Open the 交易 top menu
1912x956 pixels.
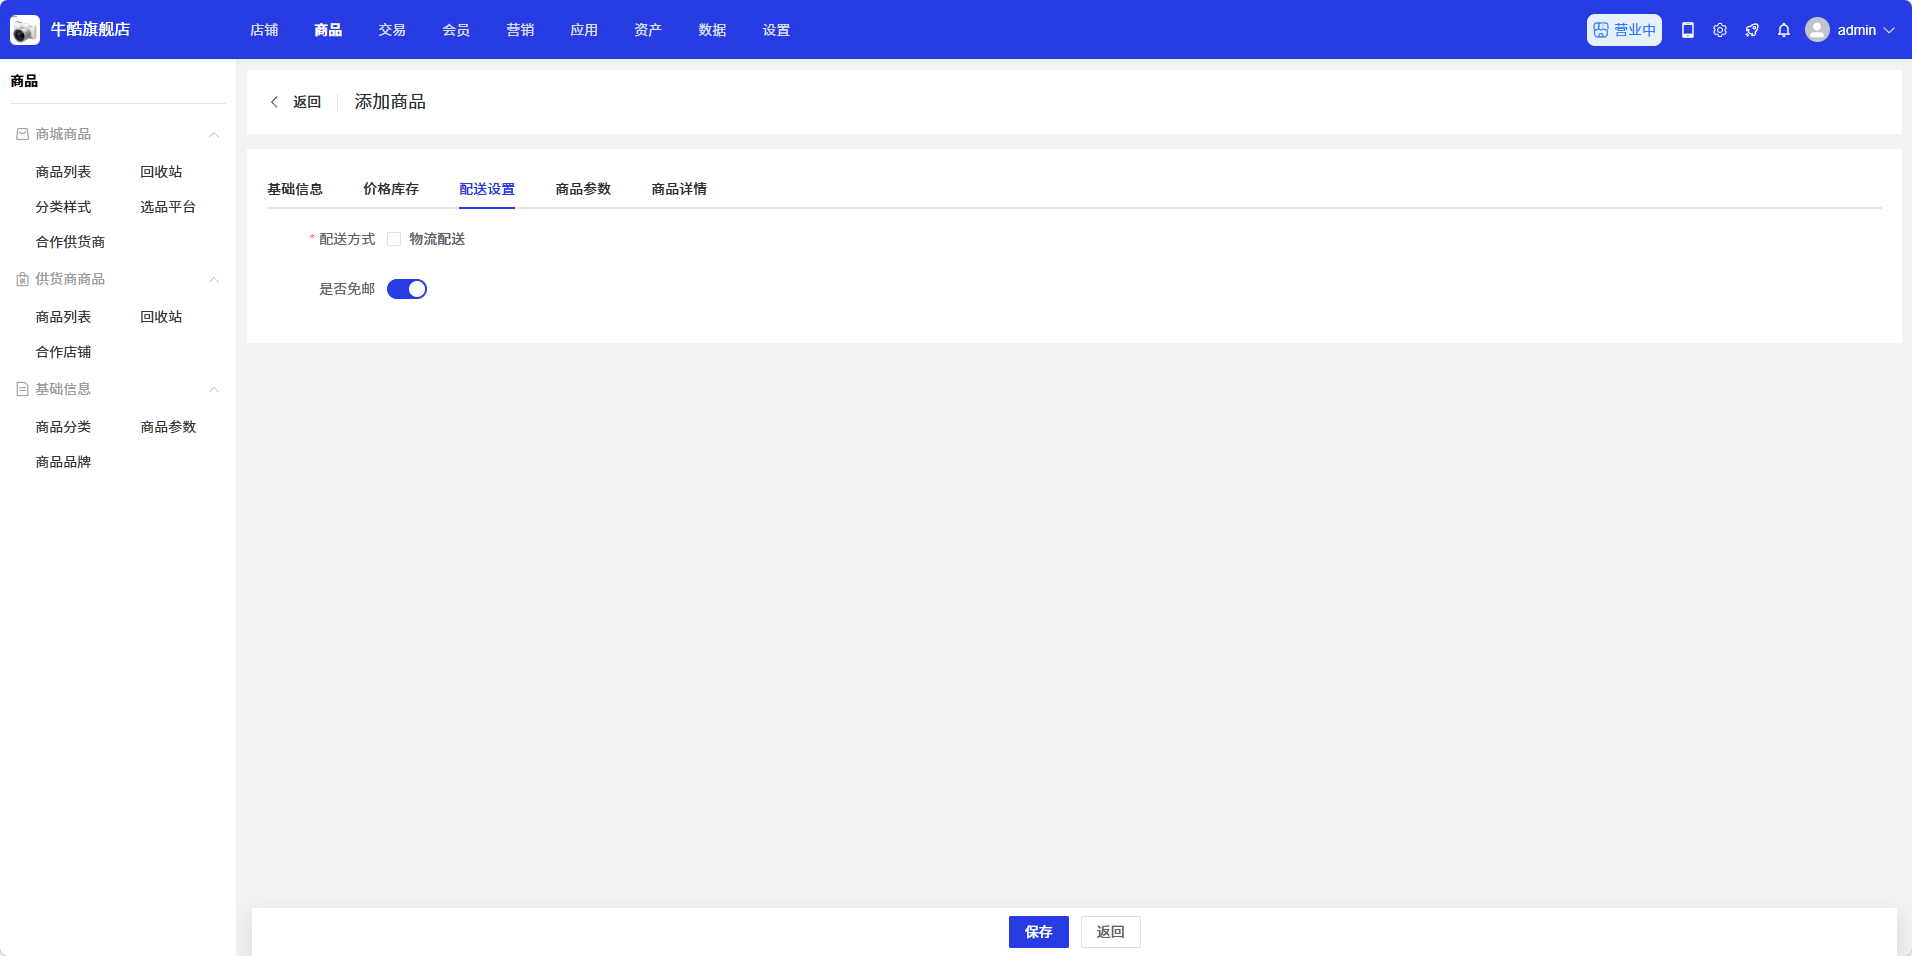coord(392,30)
